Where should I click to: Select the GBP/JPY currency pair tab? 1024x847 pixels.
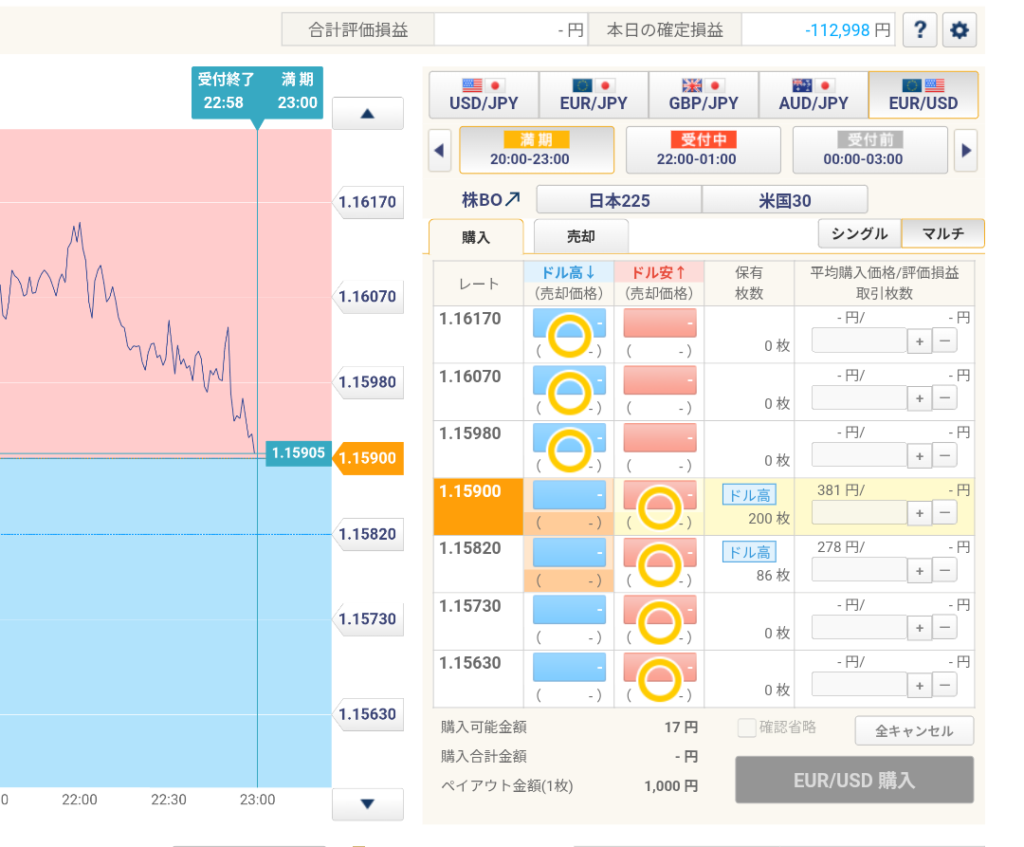(x=703, y=95)
